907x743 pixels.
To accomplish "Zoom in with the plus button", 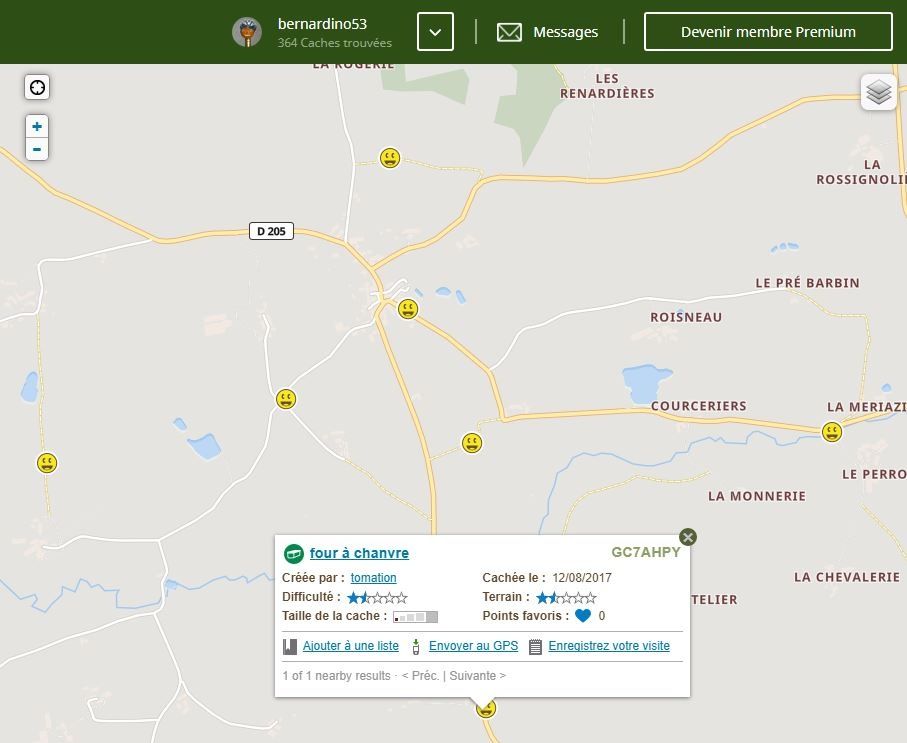I will 37,127.
